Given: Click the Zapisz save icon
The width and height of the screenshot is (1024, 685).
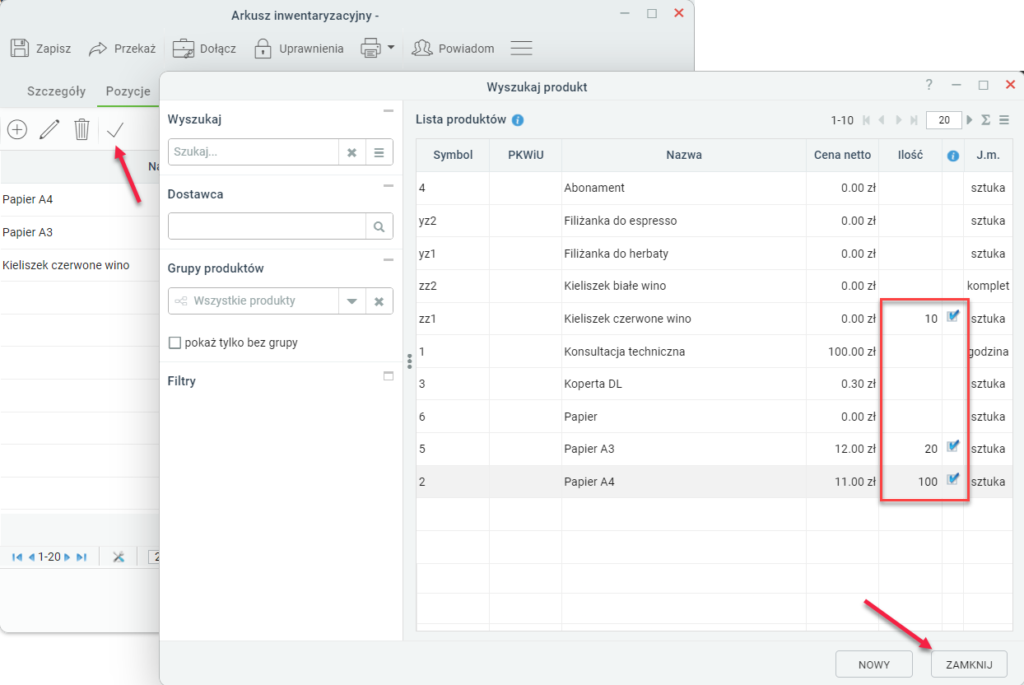Looking at the screenshot, I should [x=20, y=48].
